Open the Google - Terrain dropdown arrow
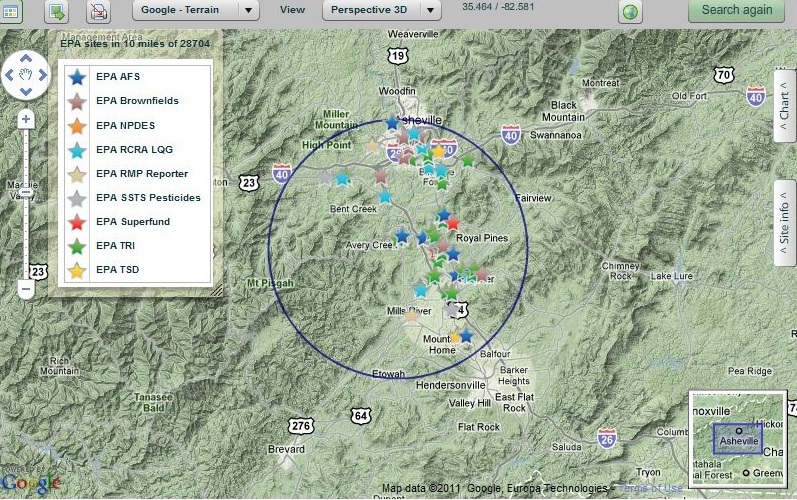Screen dimensions: 797x500 (248, 10)
